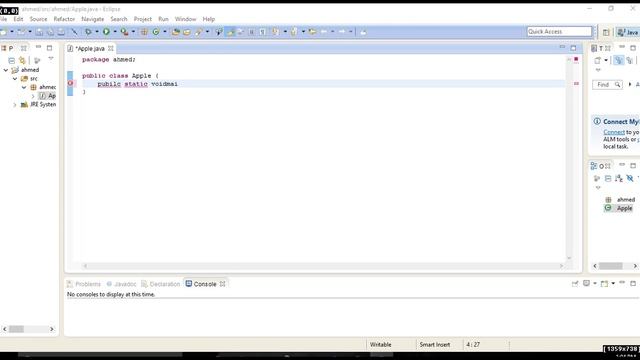Click the Open Perspective icon
Image resolution: width=640 pixels, height=360 pixels.
tap(606, 32)
